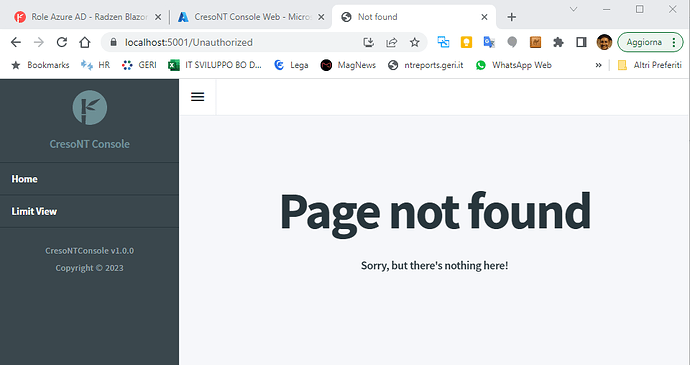
Task: Open the Home sidebar menu item
Action: pos(89,179)
